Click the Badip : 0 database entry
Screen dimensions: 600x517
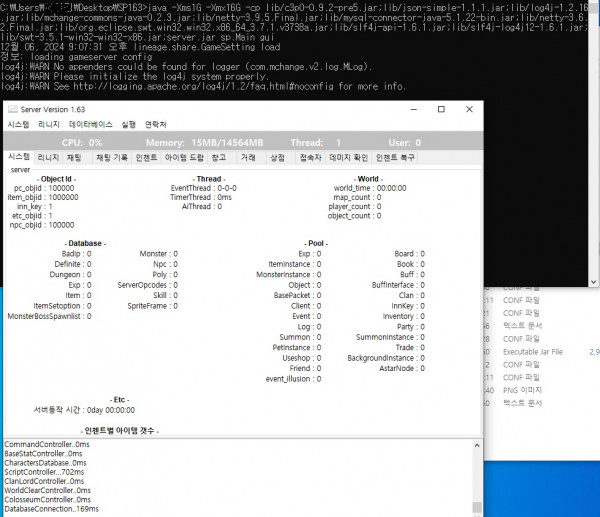[x=77, y=254]
